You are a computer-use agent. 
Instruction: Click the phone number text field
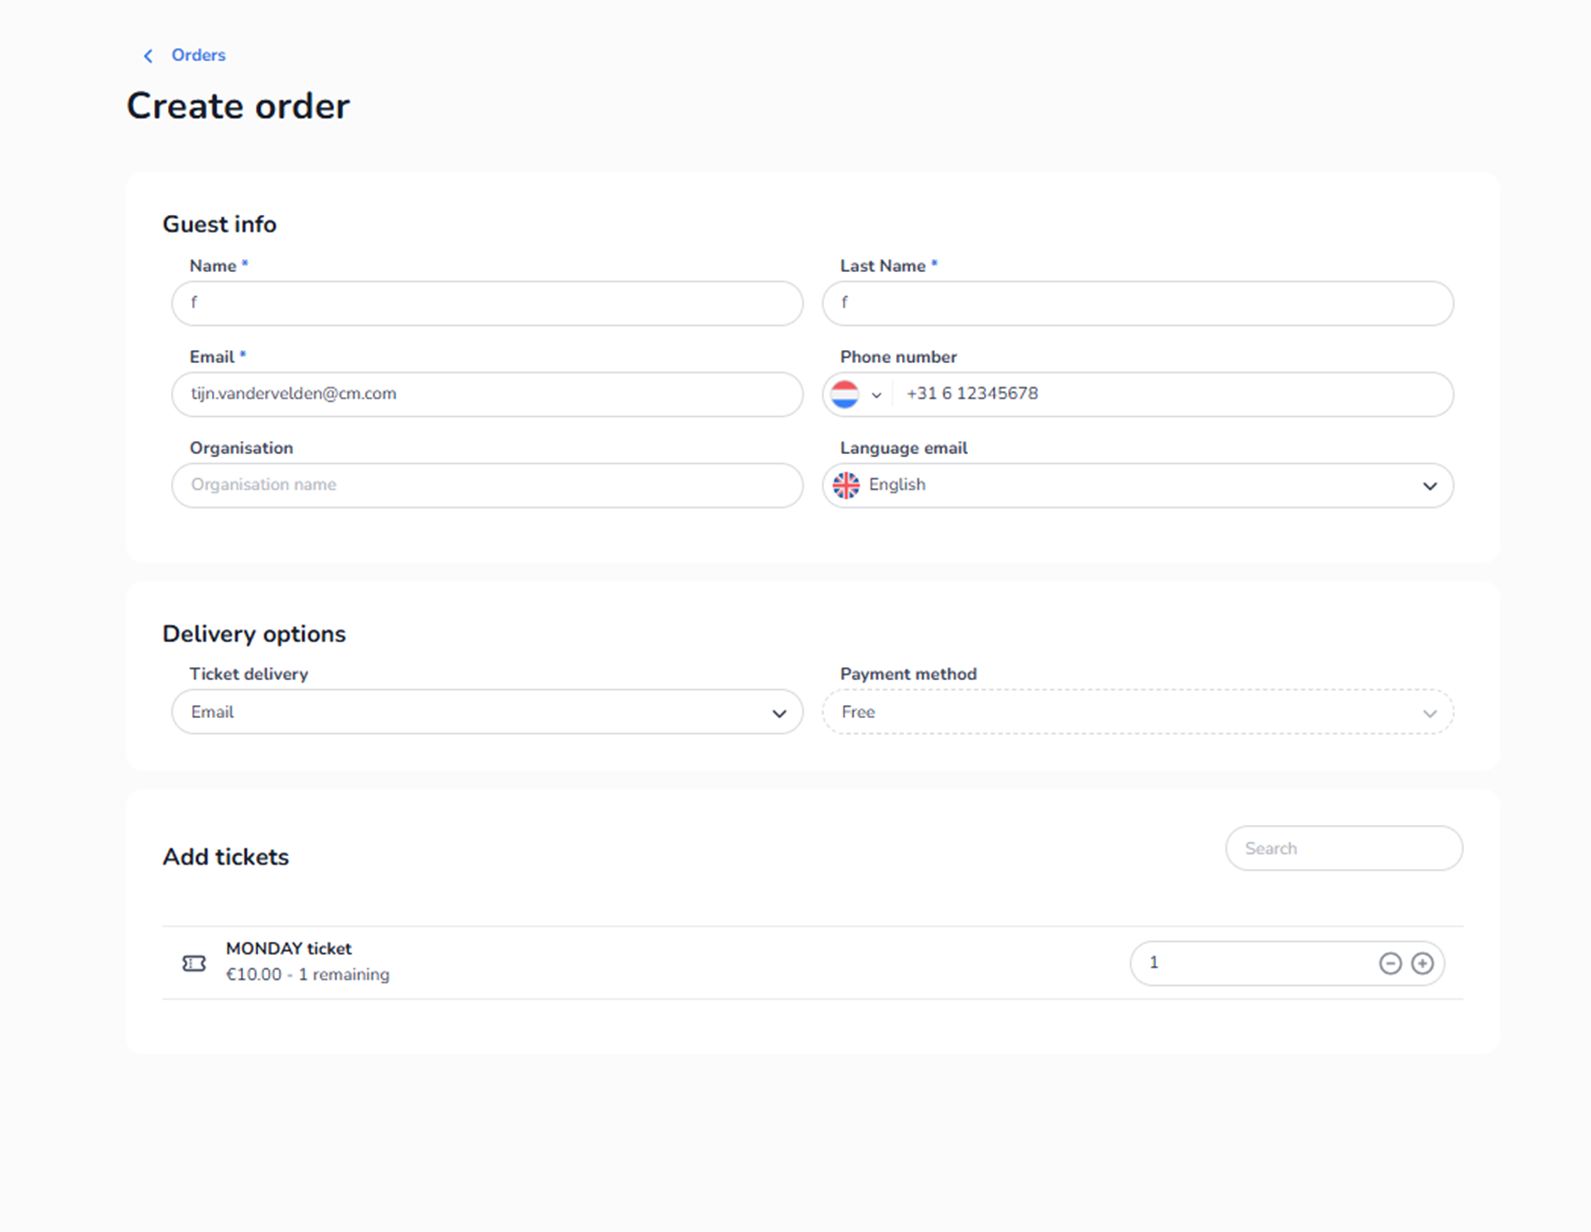pos(1170,394)
